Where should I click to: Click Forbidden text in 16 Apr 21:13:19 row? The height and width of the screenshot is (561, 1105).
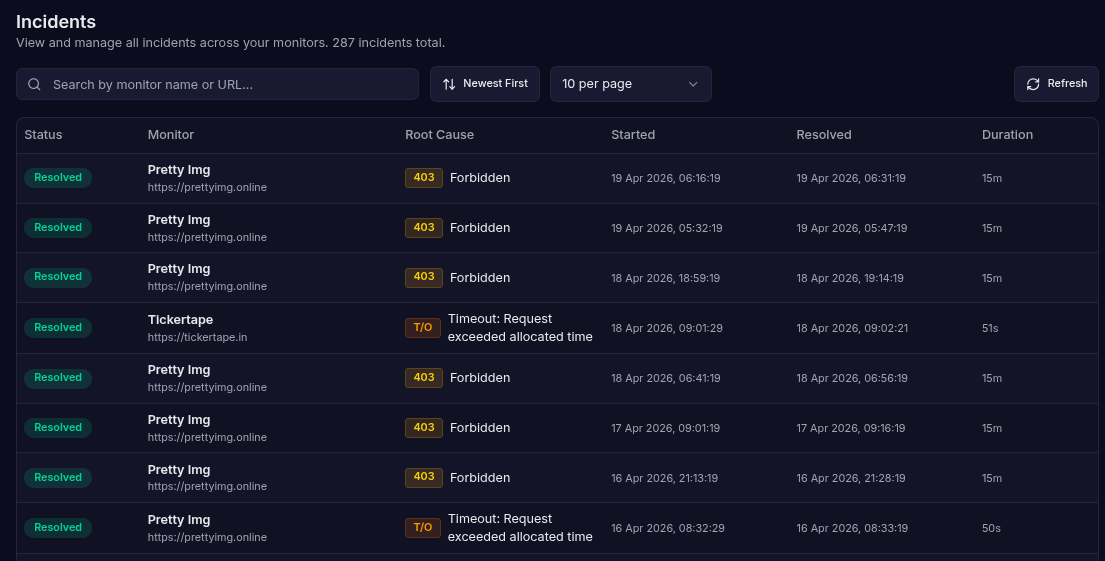click(x=480, y=478)
